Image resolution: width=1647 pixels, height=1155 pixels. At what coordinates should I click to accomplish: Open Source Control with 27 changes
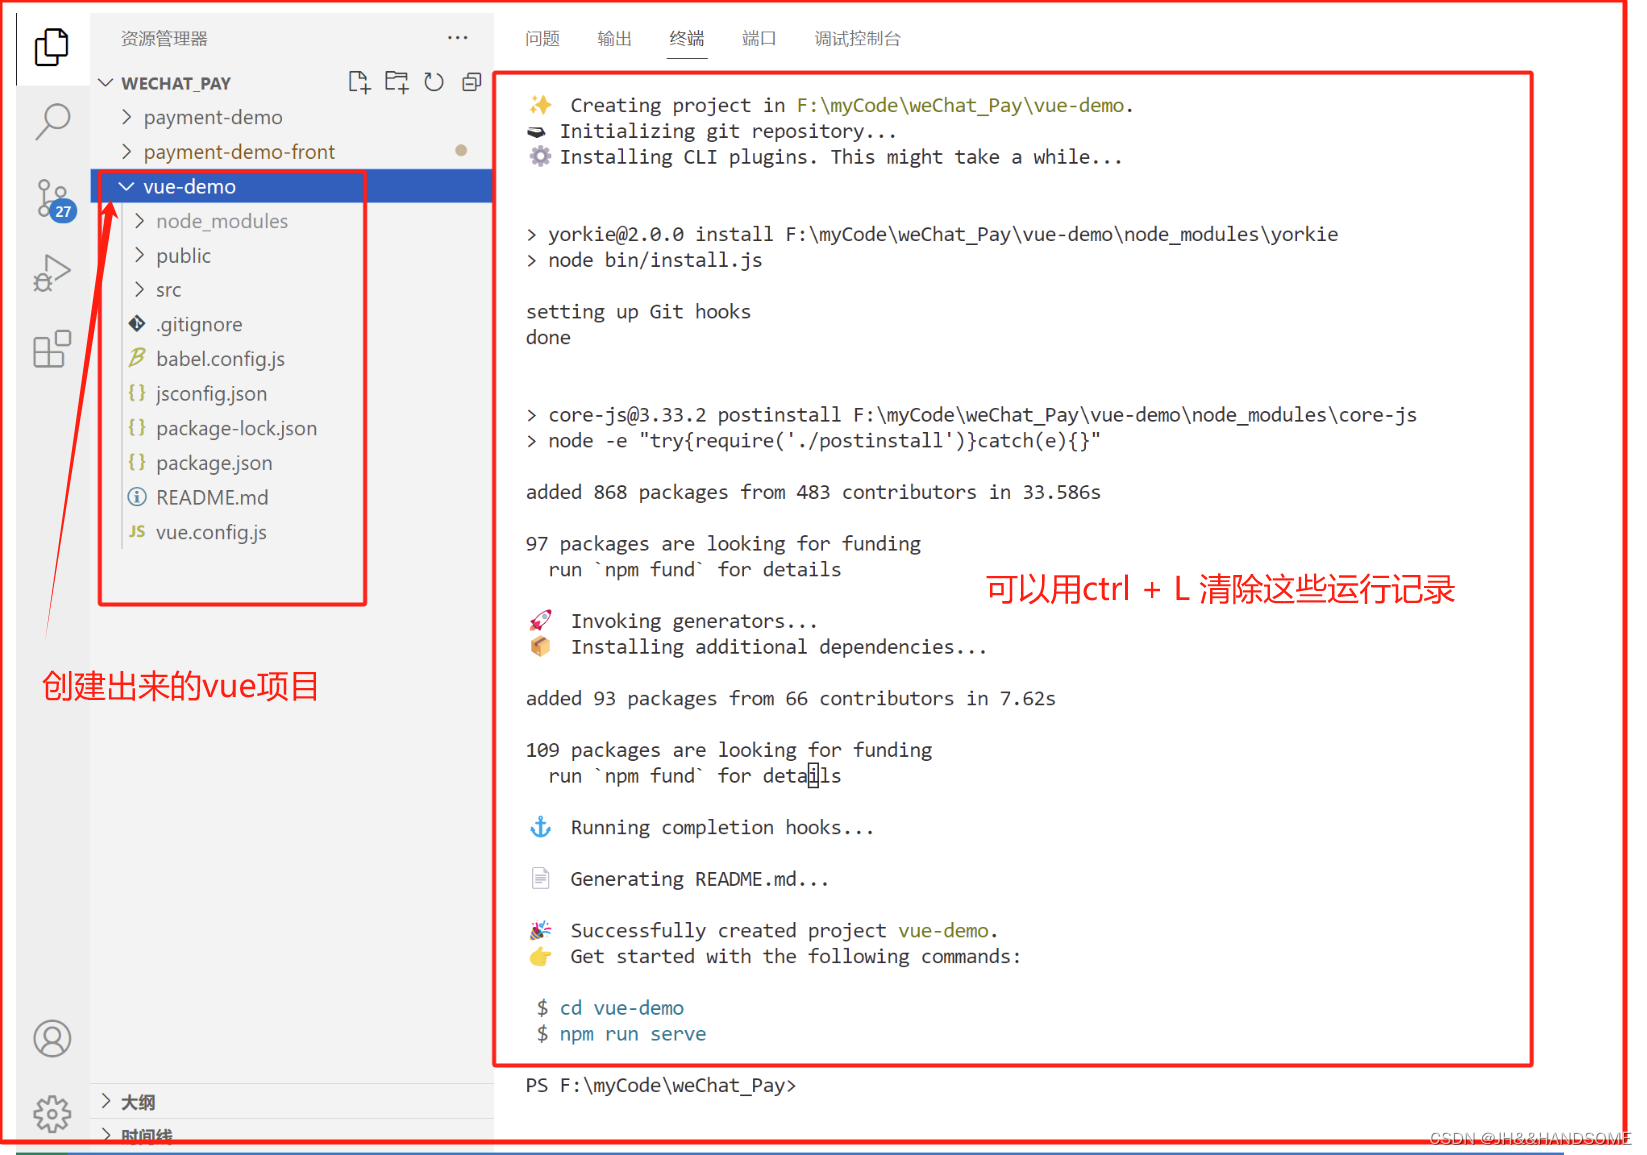54,199
